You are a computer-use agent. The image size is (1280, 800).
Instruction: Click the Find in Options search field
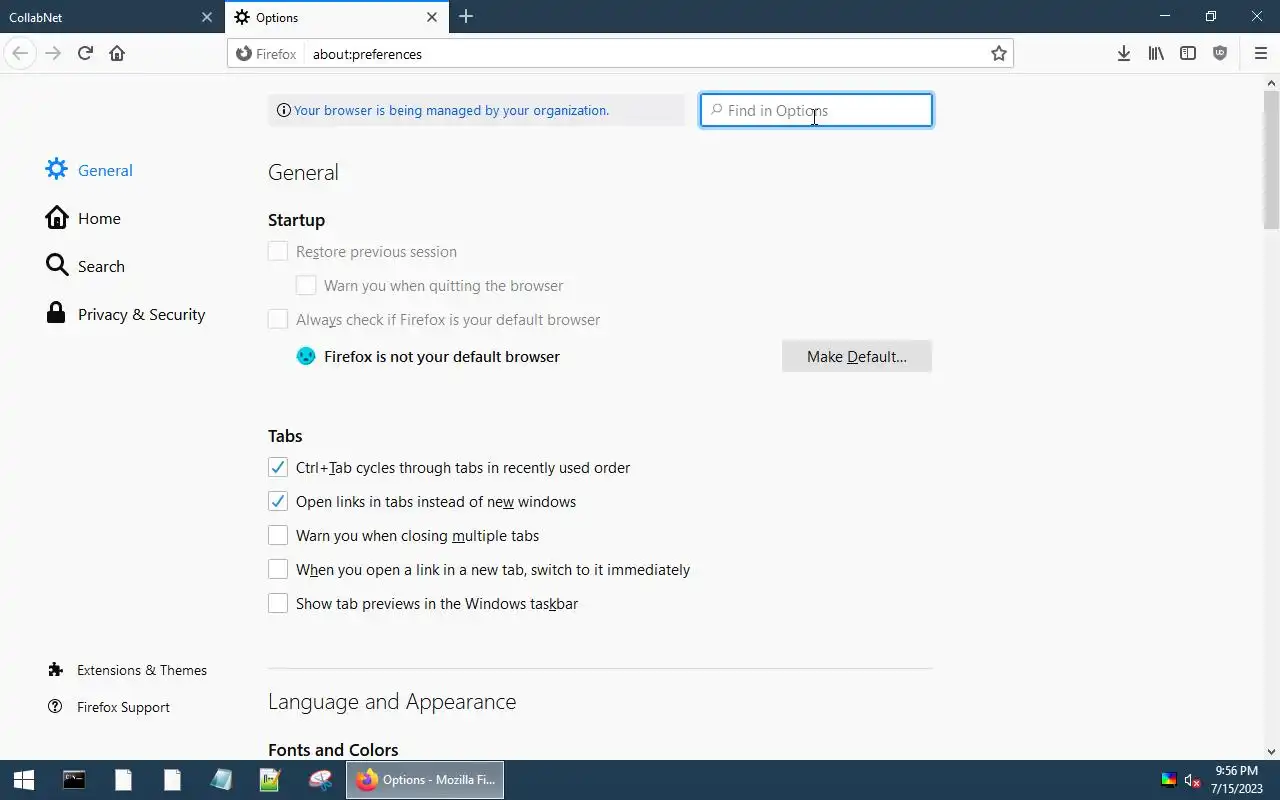(x=816, y=110)
